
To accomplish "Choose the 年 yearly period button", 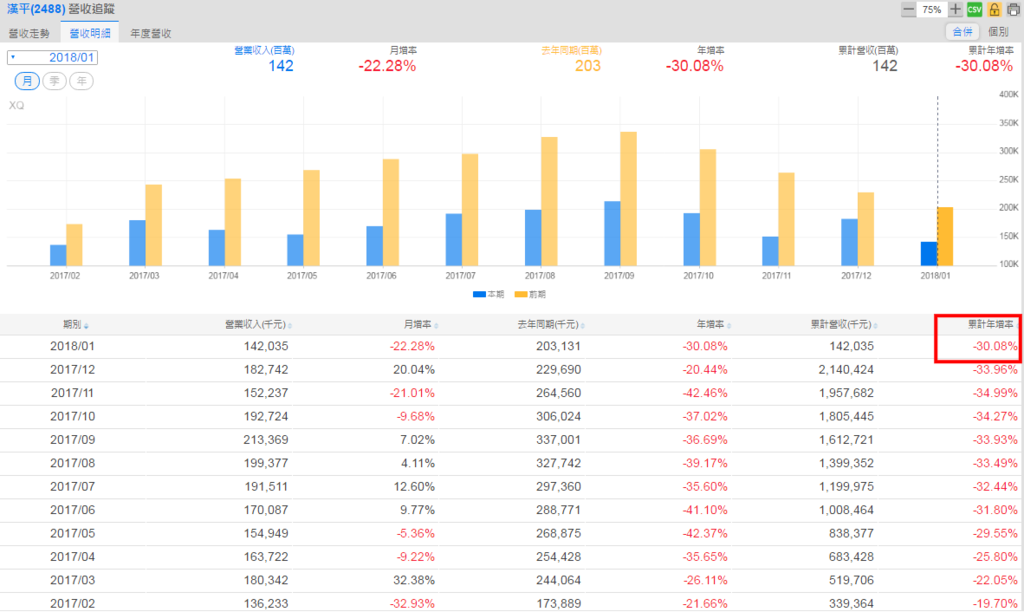I will (x=82, y=81).
